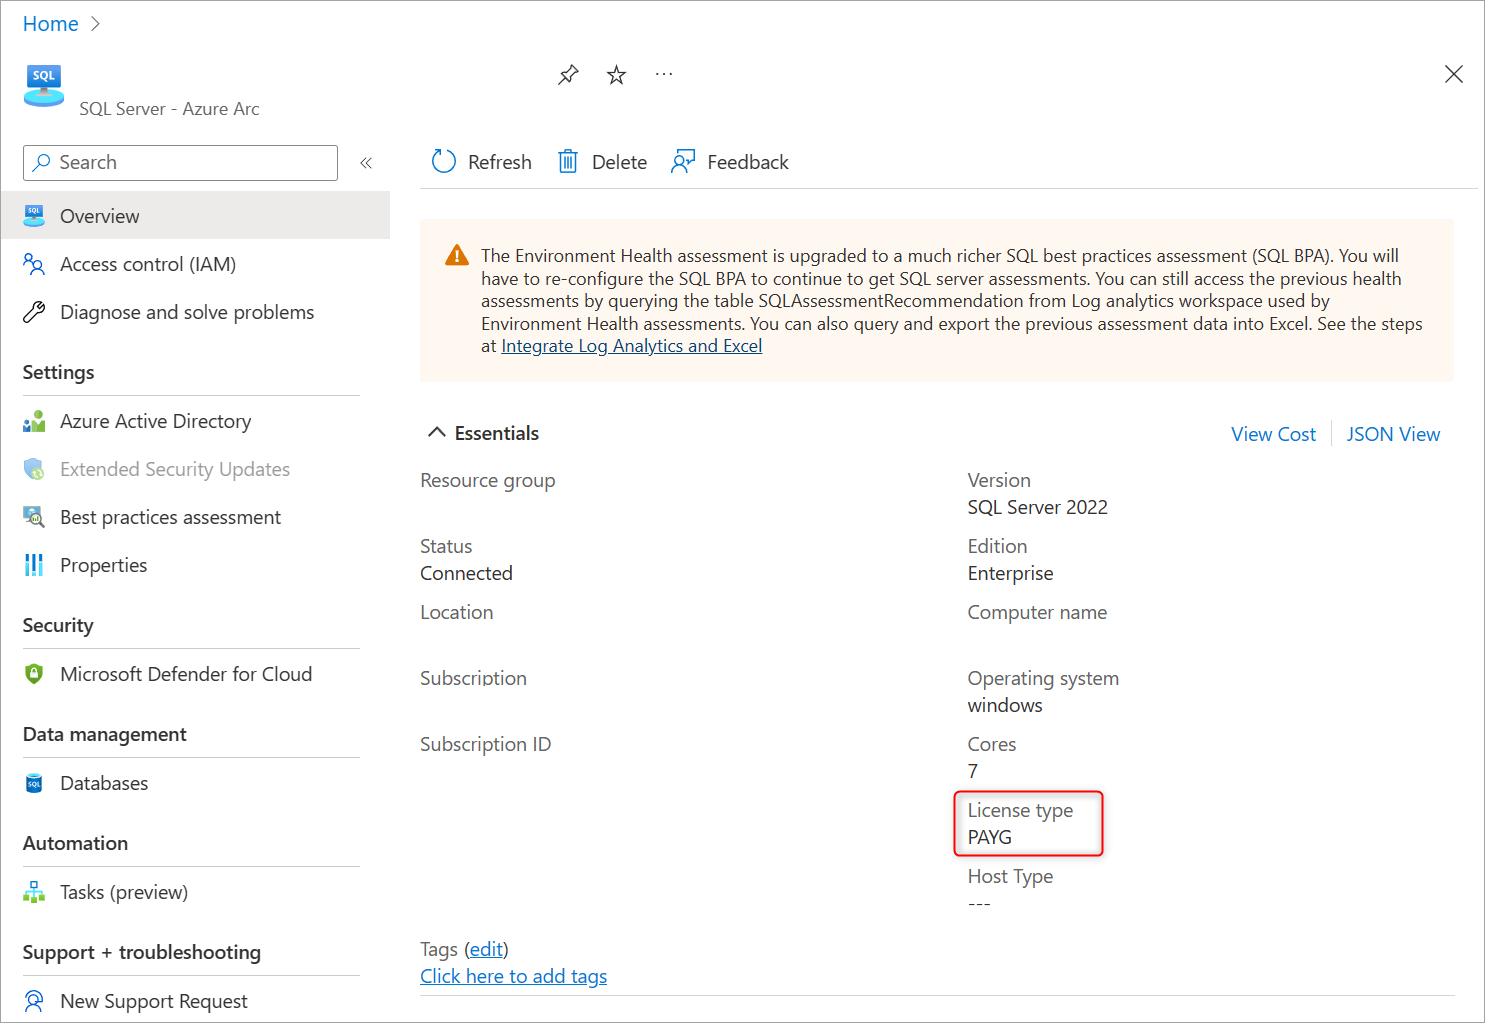The height and width of the screenshot is (1023, 1485).
Task: Open Azure Active Directory settings icon
Action: coord(33,421)
